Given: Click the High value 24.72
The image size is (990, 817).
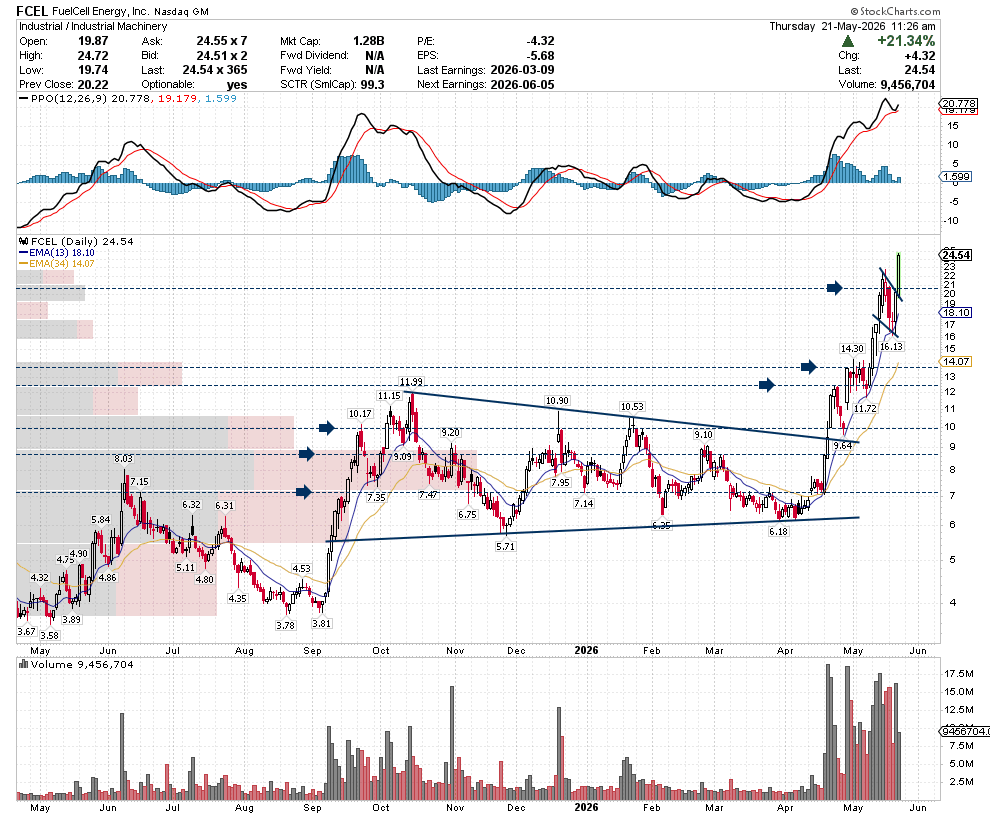Looking at the screenshot, I should point(93,56).
